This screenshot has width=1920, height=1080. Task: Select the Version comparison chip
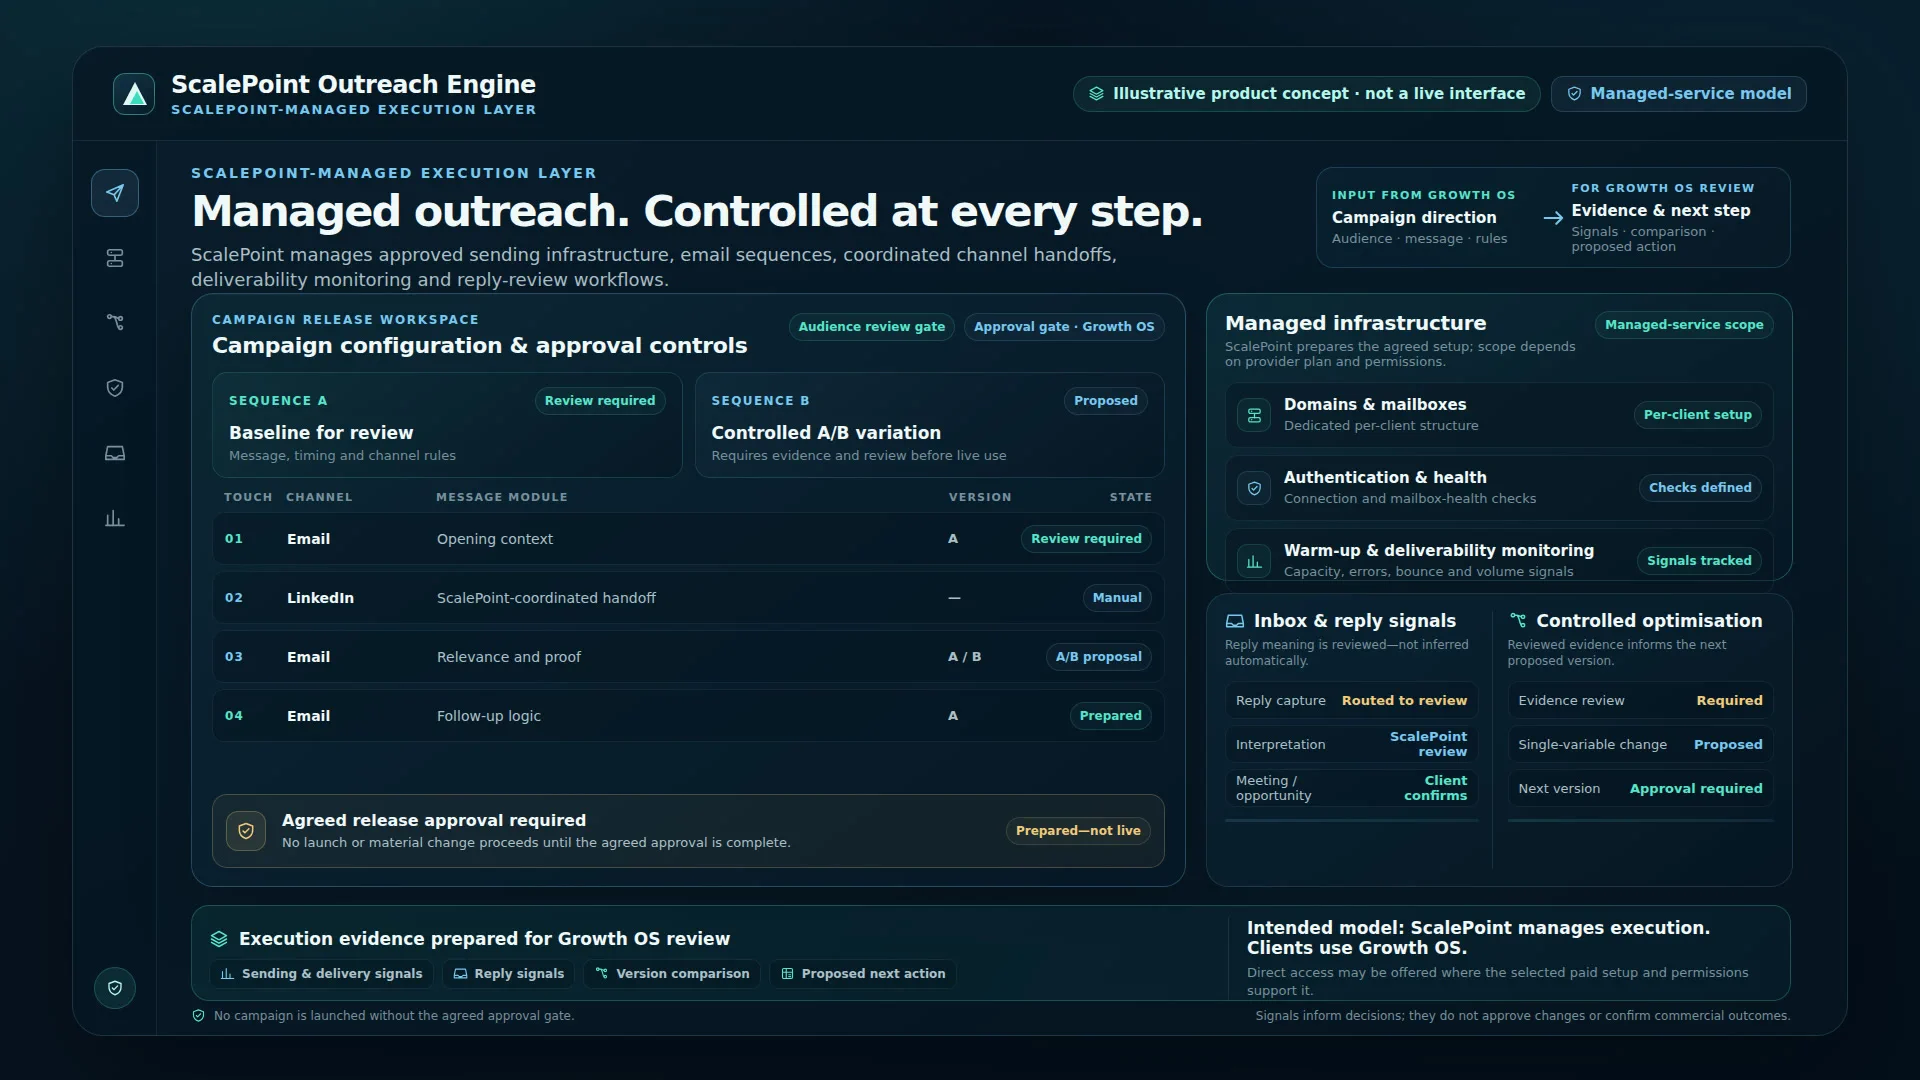point(672,974)
